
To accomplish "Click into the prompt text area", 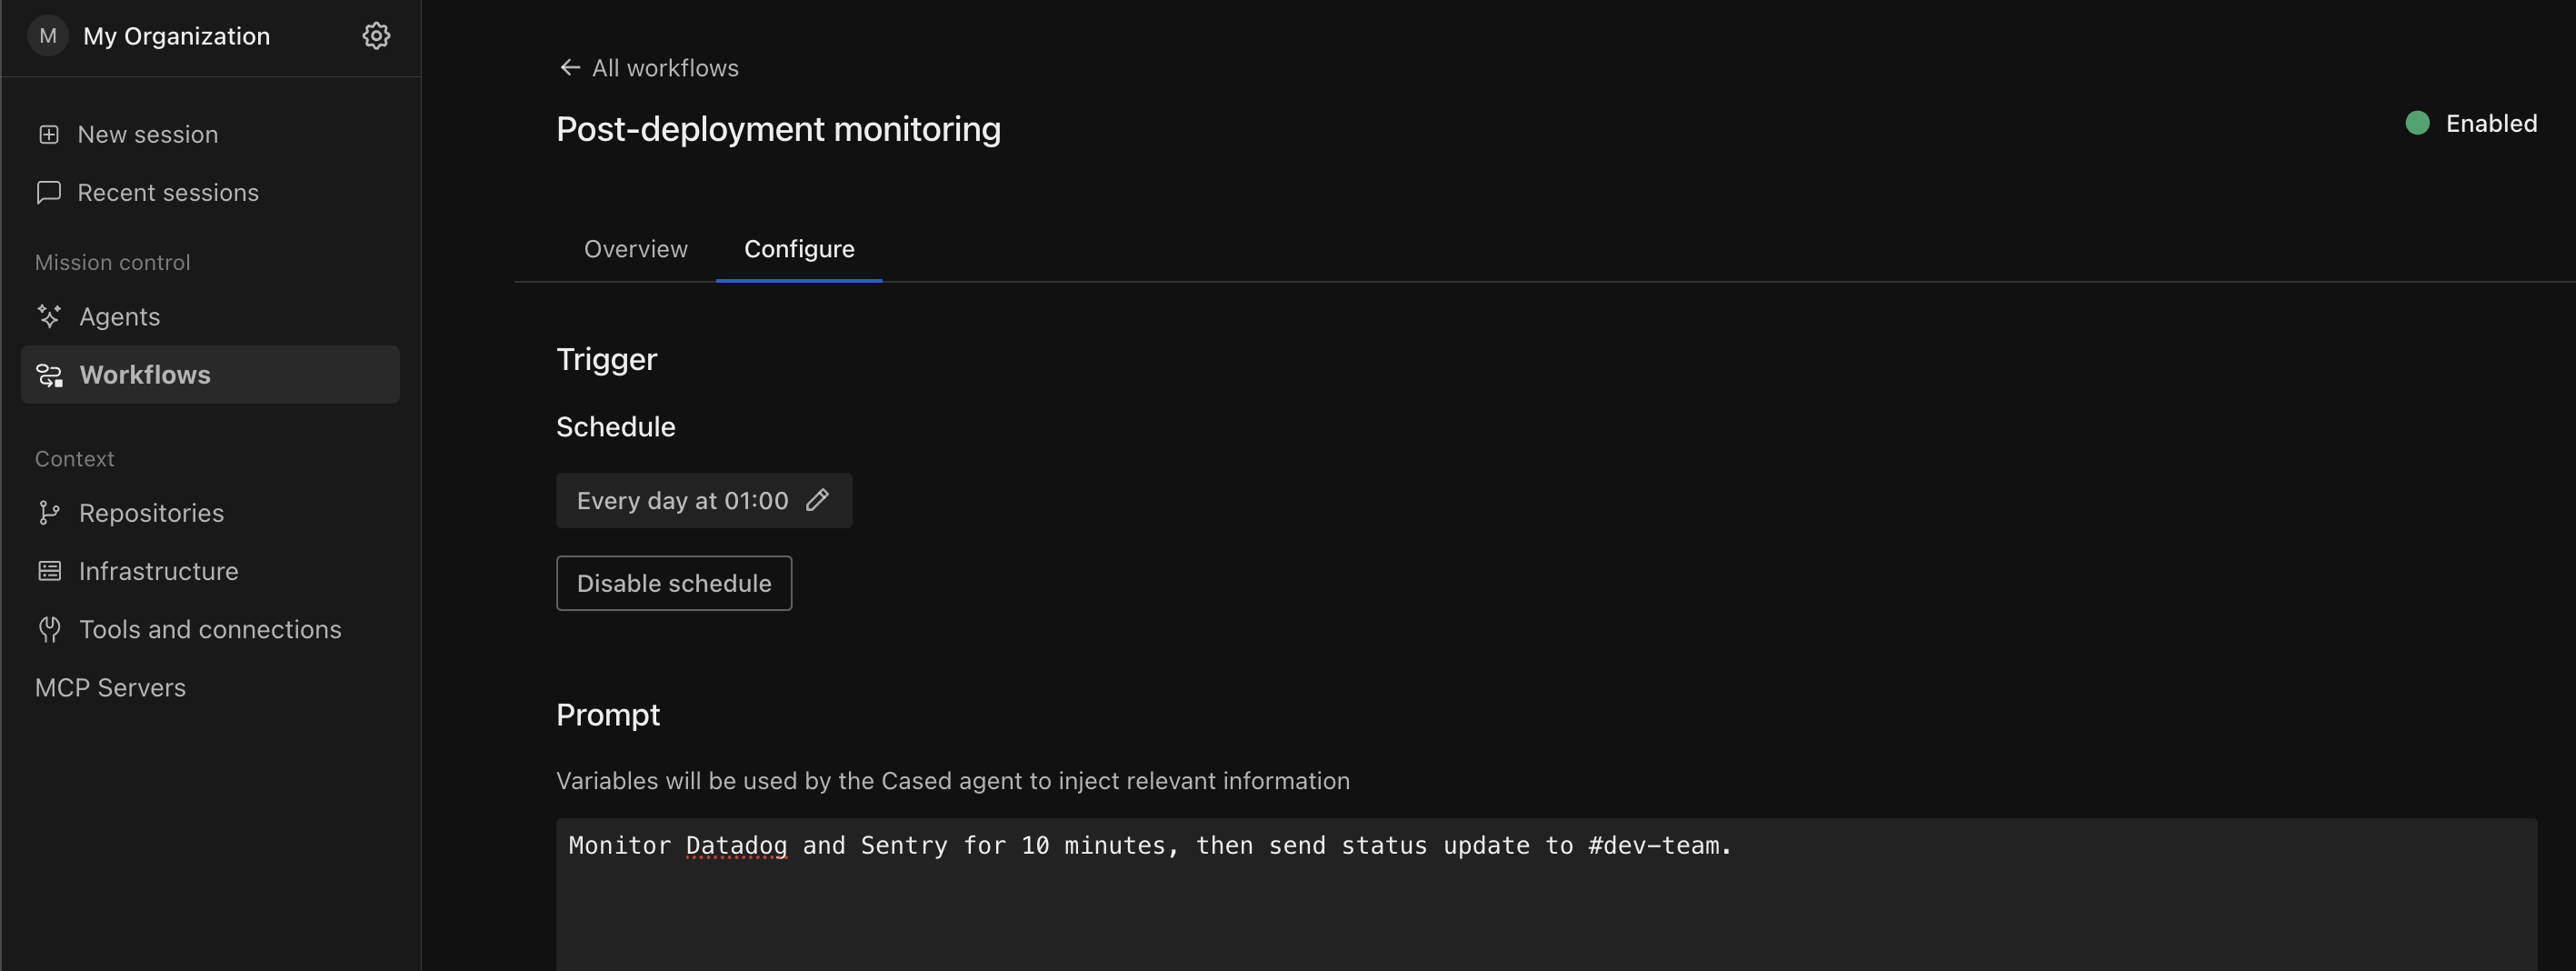I will point(1546,894).
